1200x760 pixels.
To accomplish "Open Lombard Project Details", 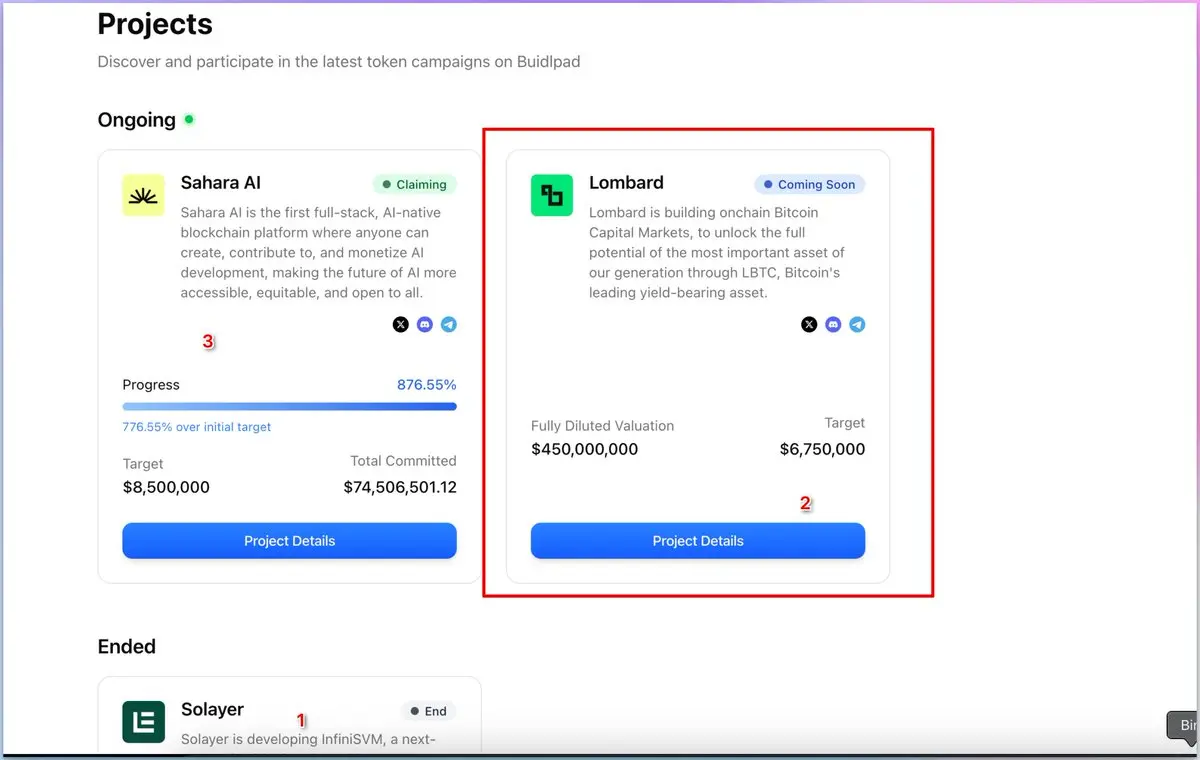I will tap(698, 541).
